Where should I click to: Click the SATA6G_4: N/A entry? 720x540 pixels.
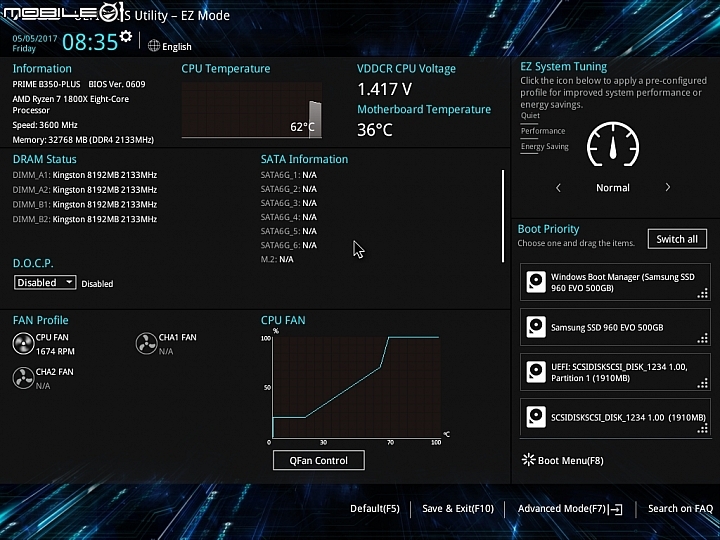pyautogui.click(x=288, y=217)
